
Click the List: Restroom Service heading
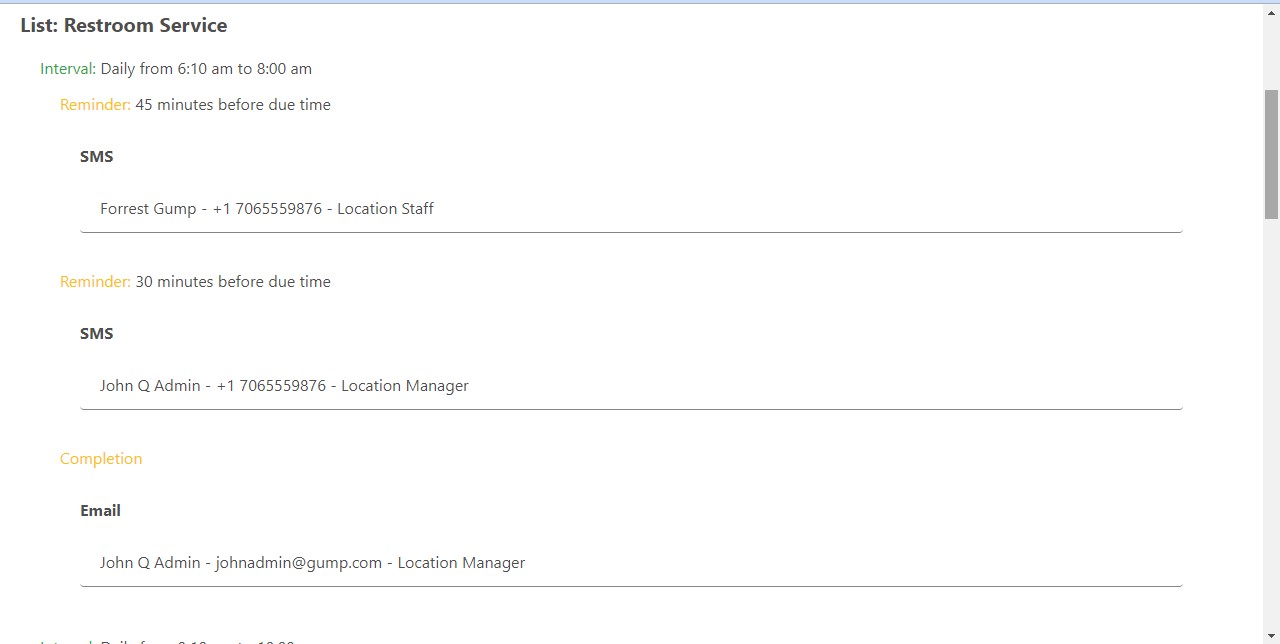coord(123,25)
